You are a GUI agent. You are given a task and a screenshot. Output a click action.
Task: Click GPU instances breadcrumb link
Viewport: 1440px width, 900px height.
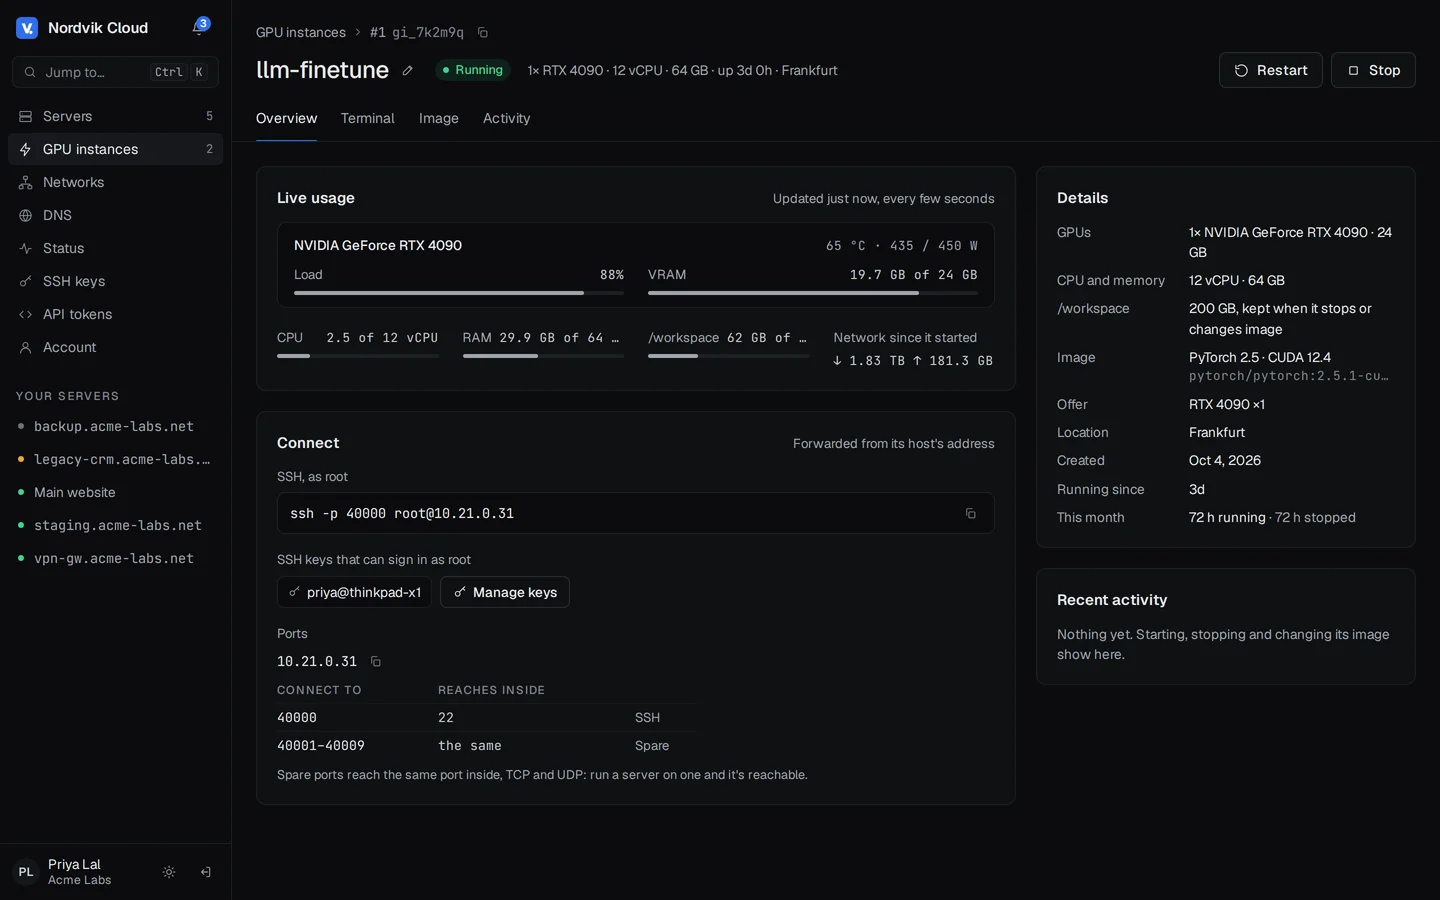click(x=301, y=32)
